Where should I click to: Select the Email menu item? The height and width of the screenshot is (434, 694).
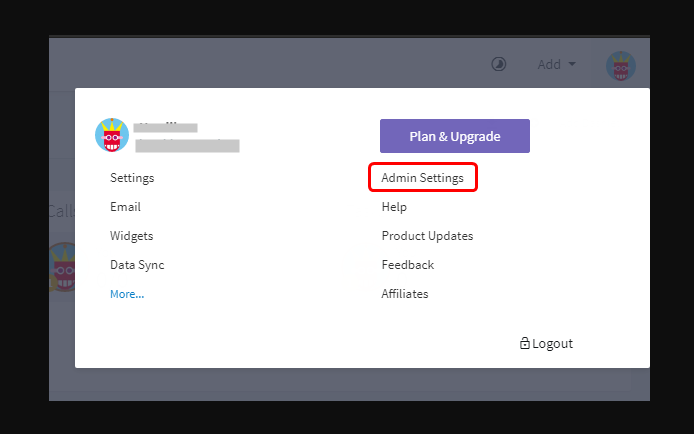[125, 207]
